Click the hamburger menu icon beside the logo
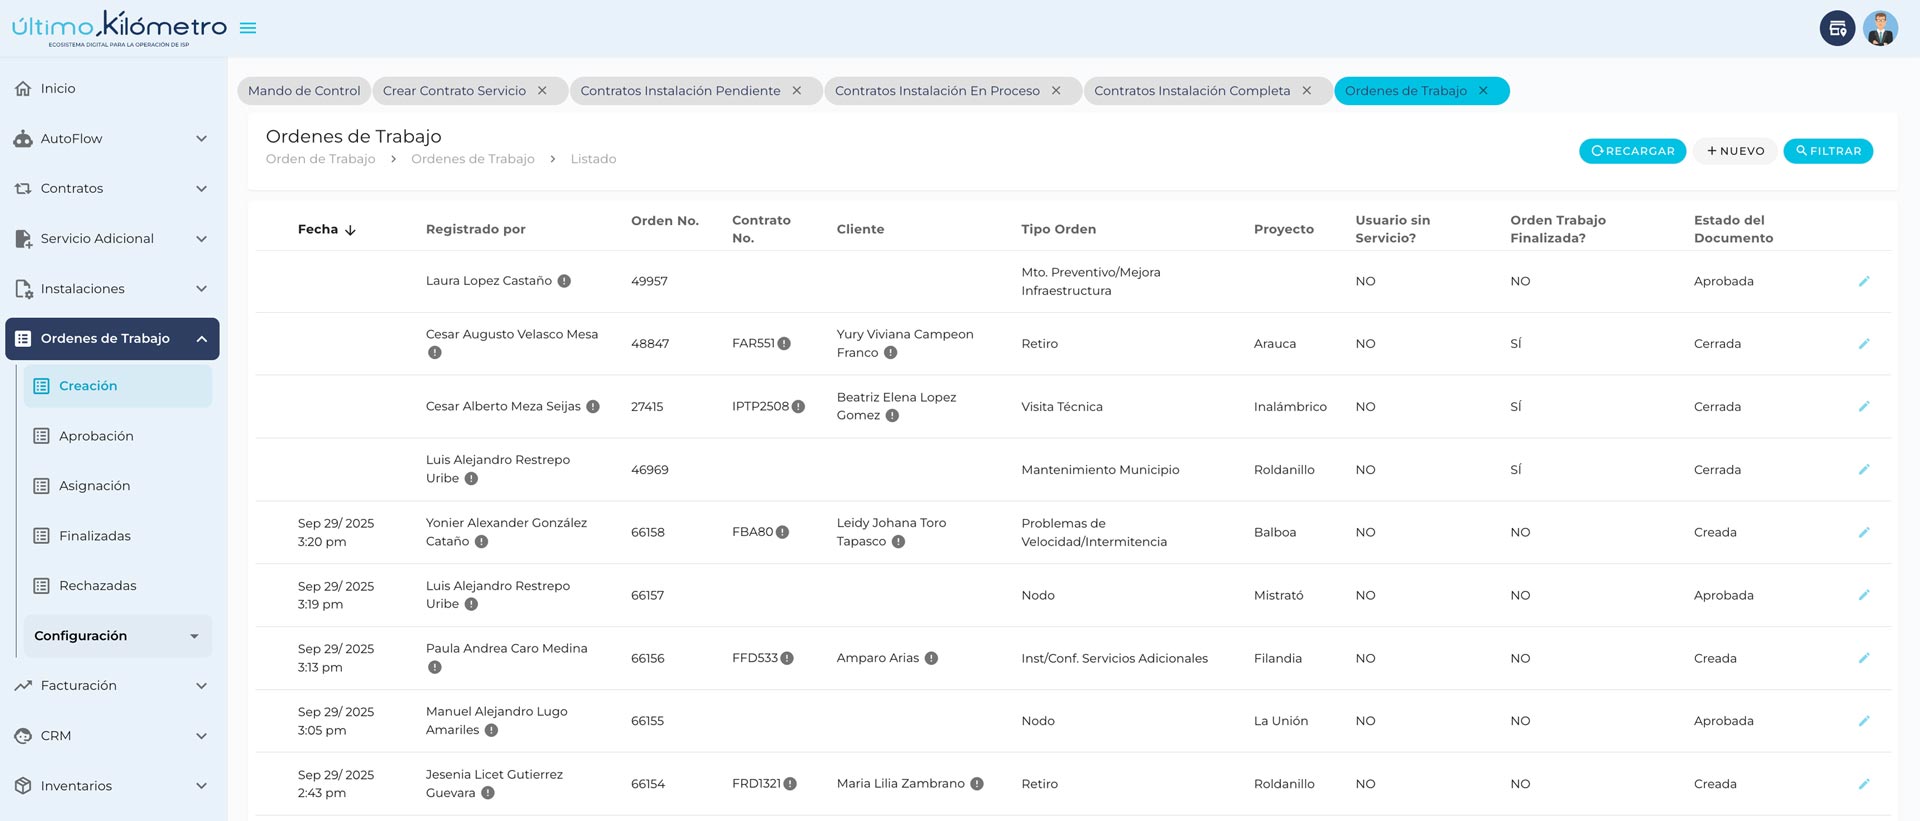The width and height of the screenshot is (1920, 821). [x=248, y=28]
